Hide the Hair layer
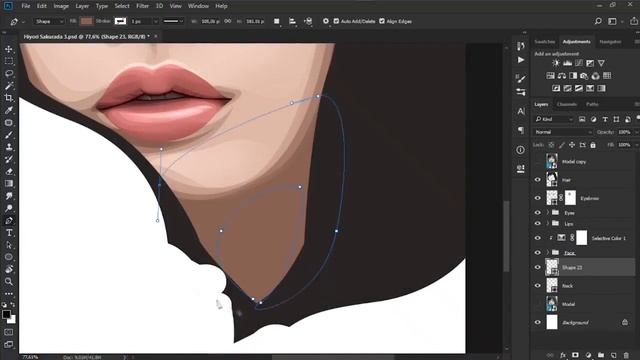This screenshot has height=360, width=640. (x=538, y=180)
